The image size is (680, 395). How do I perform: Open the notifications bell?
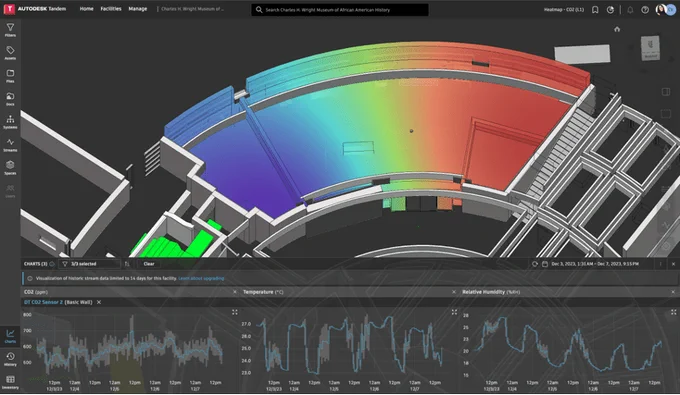coord(630,10)
